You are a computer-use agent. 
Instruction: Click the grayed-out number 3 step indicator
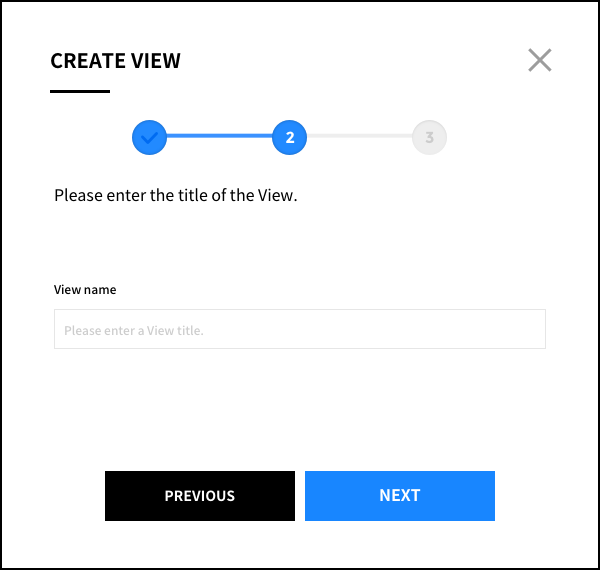tap(429, 137)
